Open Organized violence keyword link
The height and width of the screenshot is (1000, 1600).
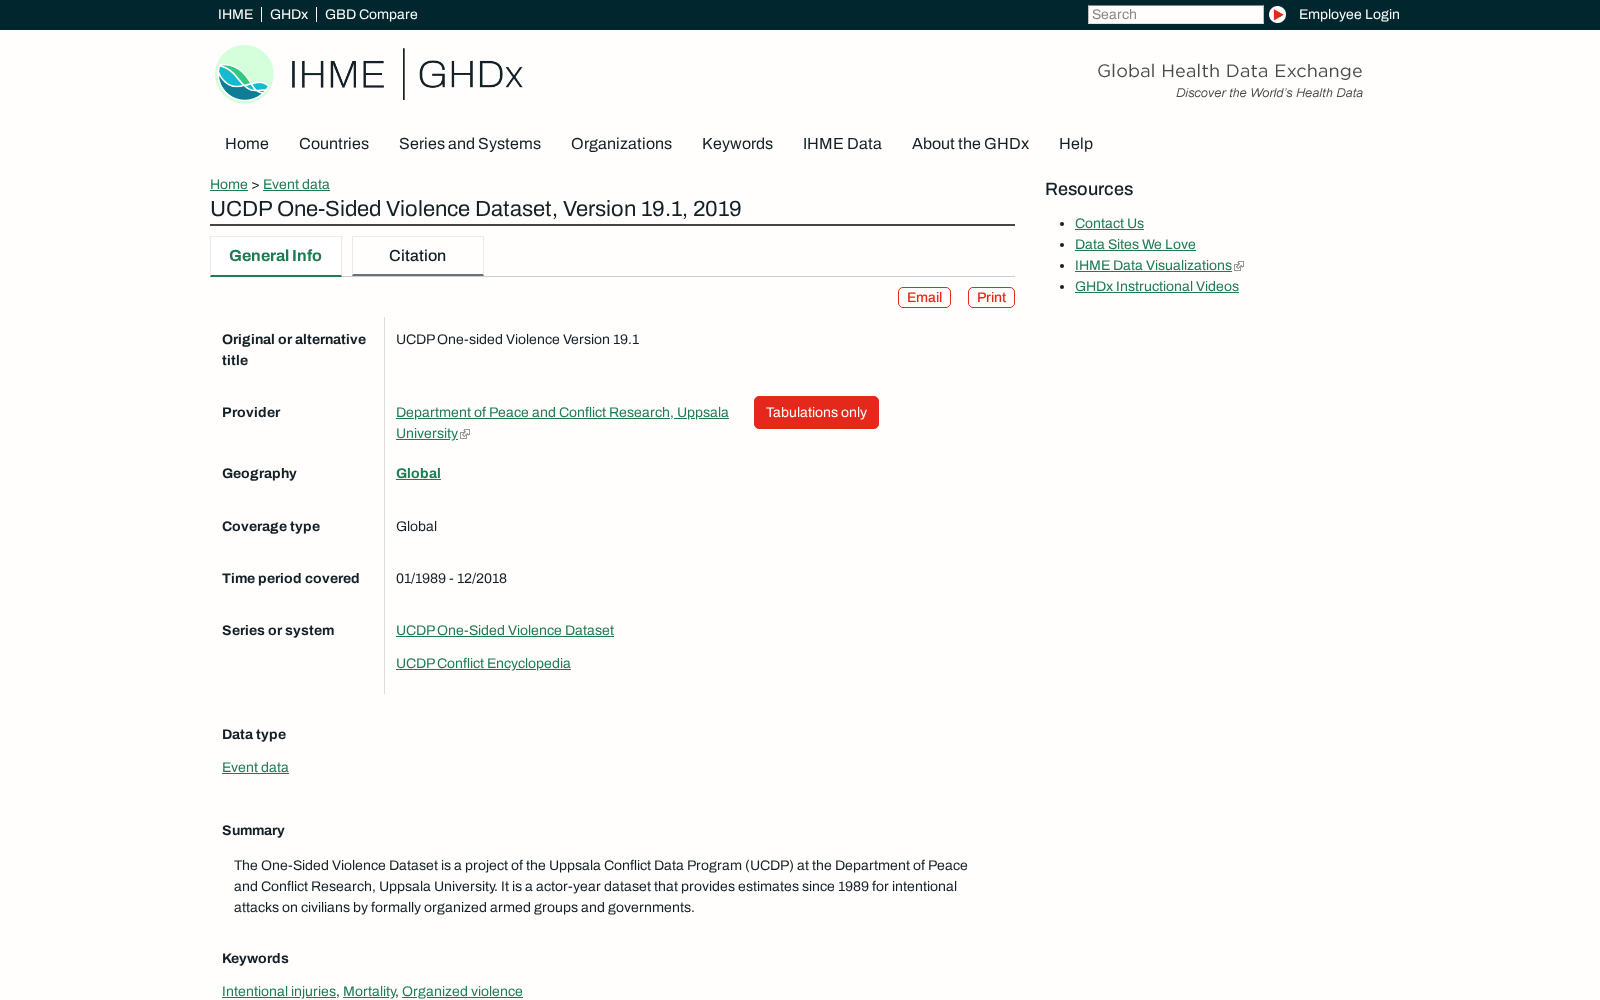tap(462, 991)
